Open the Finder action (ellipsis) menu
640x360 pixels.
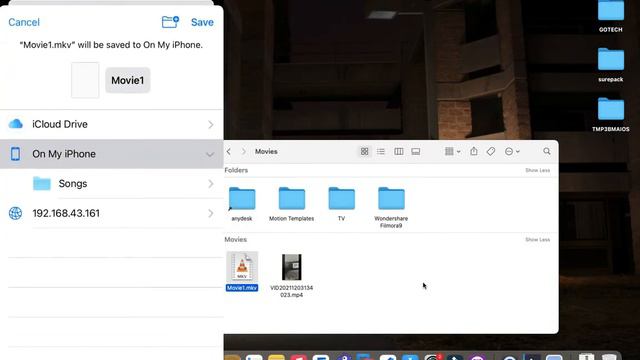coord(512,151)
